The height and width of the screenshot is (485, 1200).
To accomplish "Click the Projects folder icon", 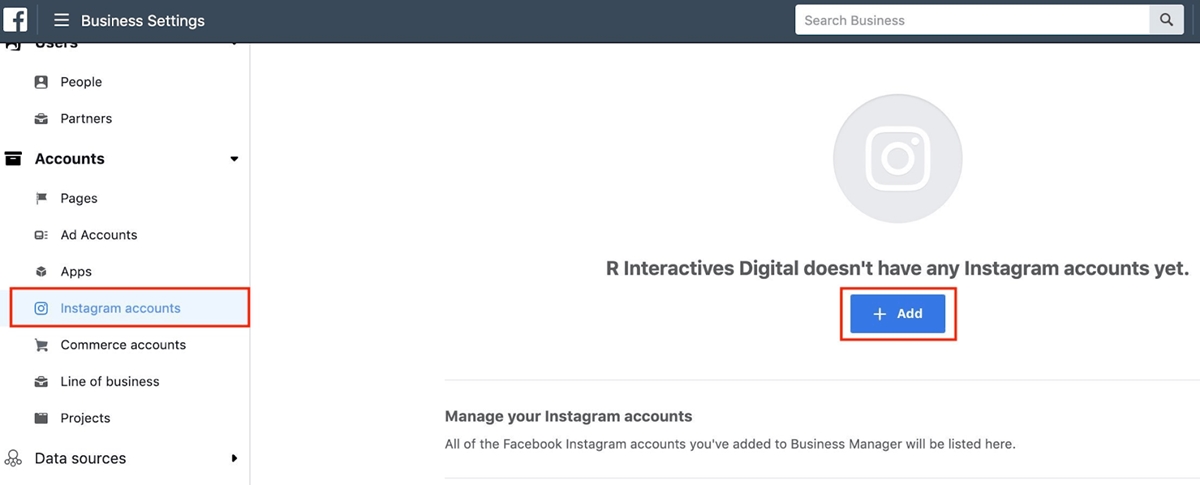I will click(41, 418).
